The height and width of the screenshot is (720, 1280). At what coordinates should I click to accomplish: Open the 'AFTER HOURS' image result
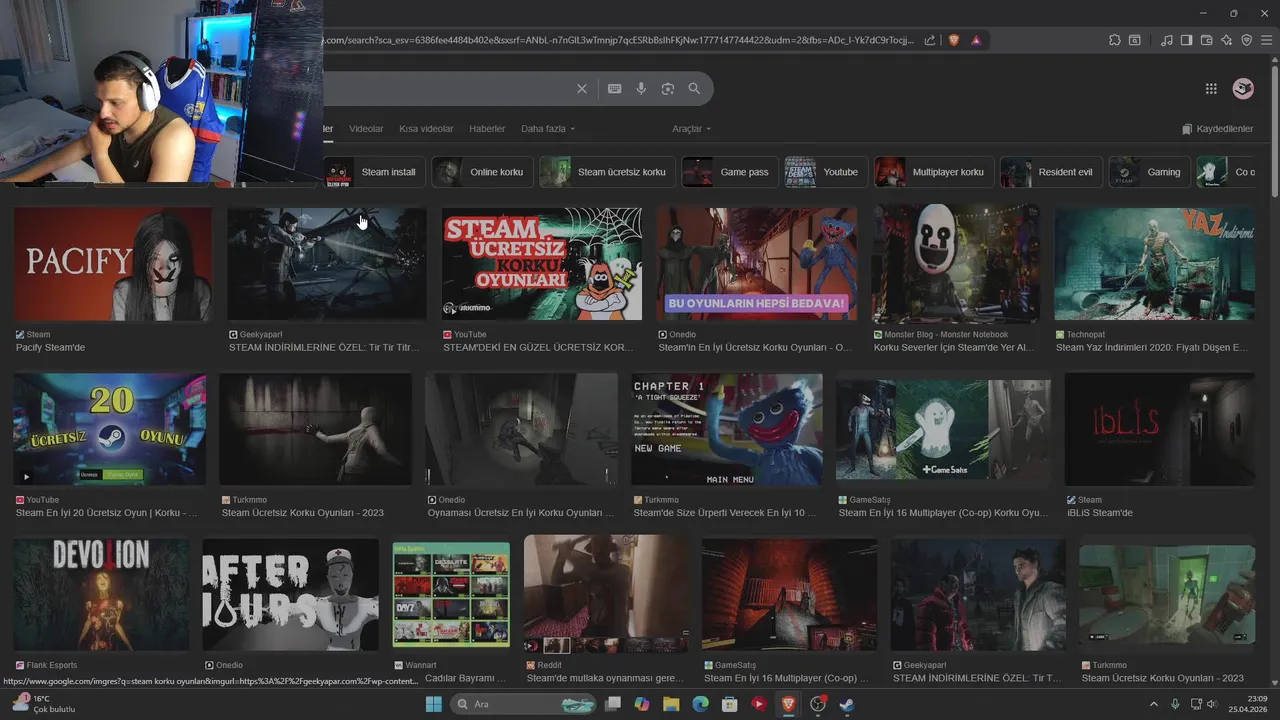click(291, 595)
